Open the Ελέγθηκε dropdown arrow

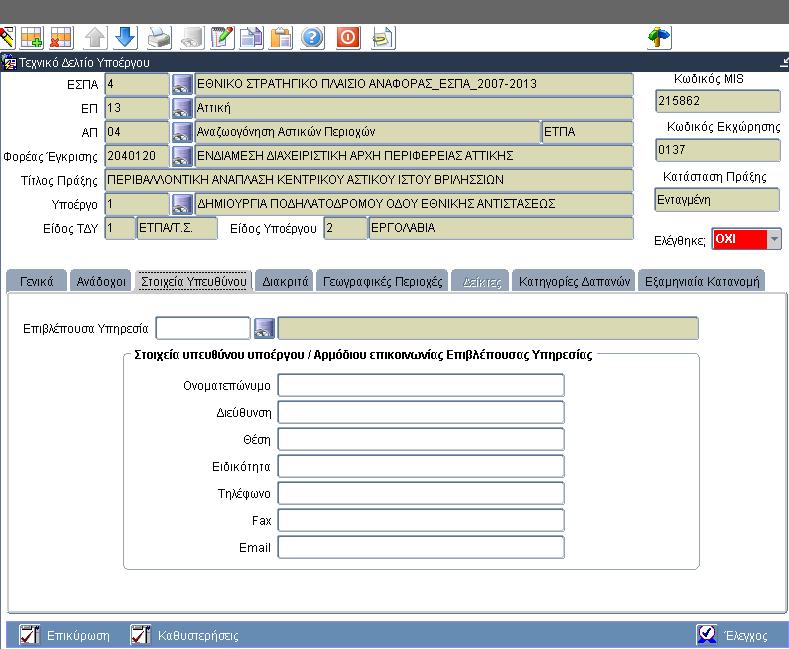[774, 239]
